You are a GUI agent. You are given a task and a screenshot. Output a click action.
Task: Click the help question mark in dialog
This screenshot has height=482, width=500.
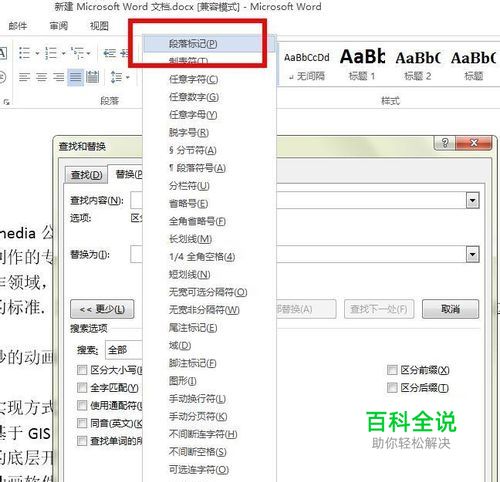point(445,143)
